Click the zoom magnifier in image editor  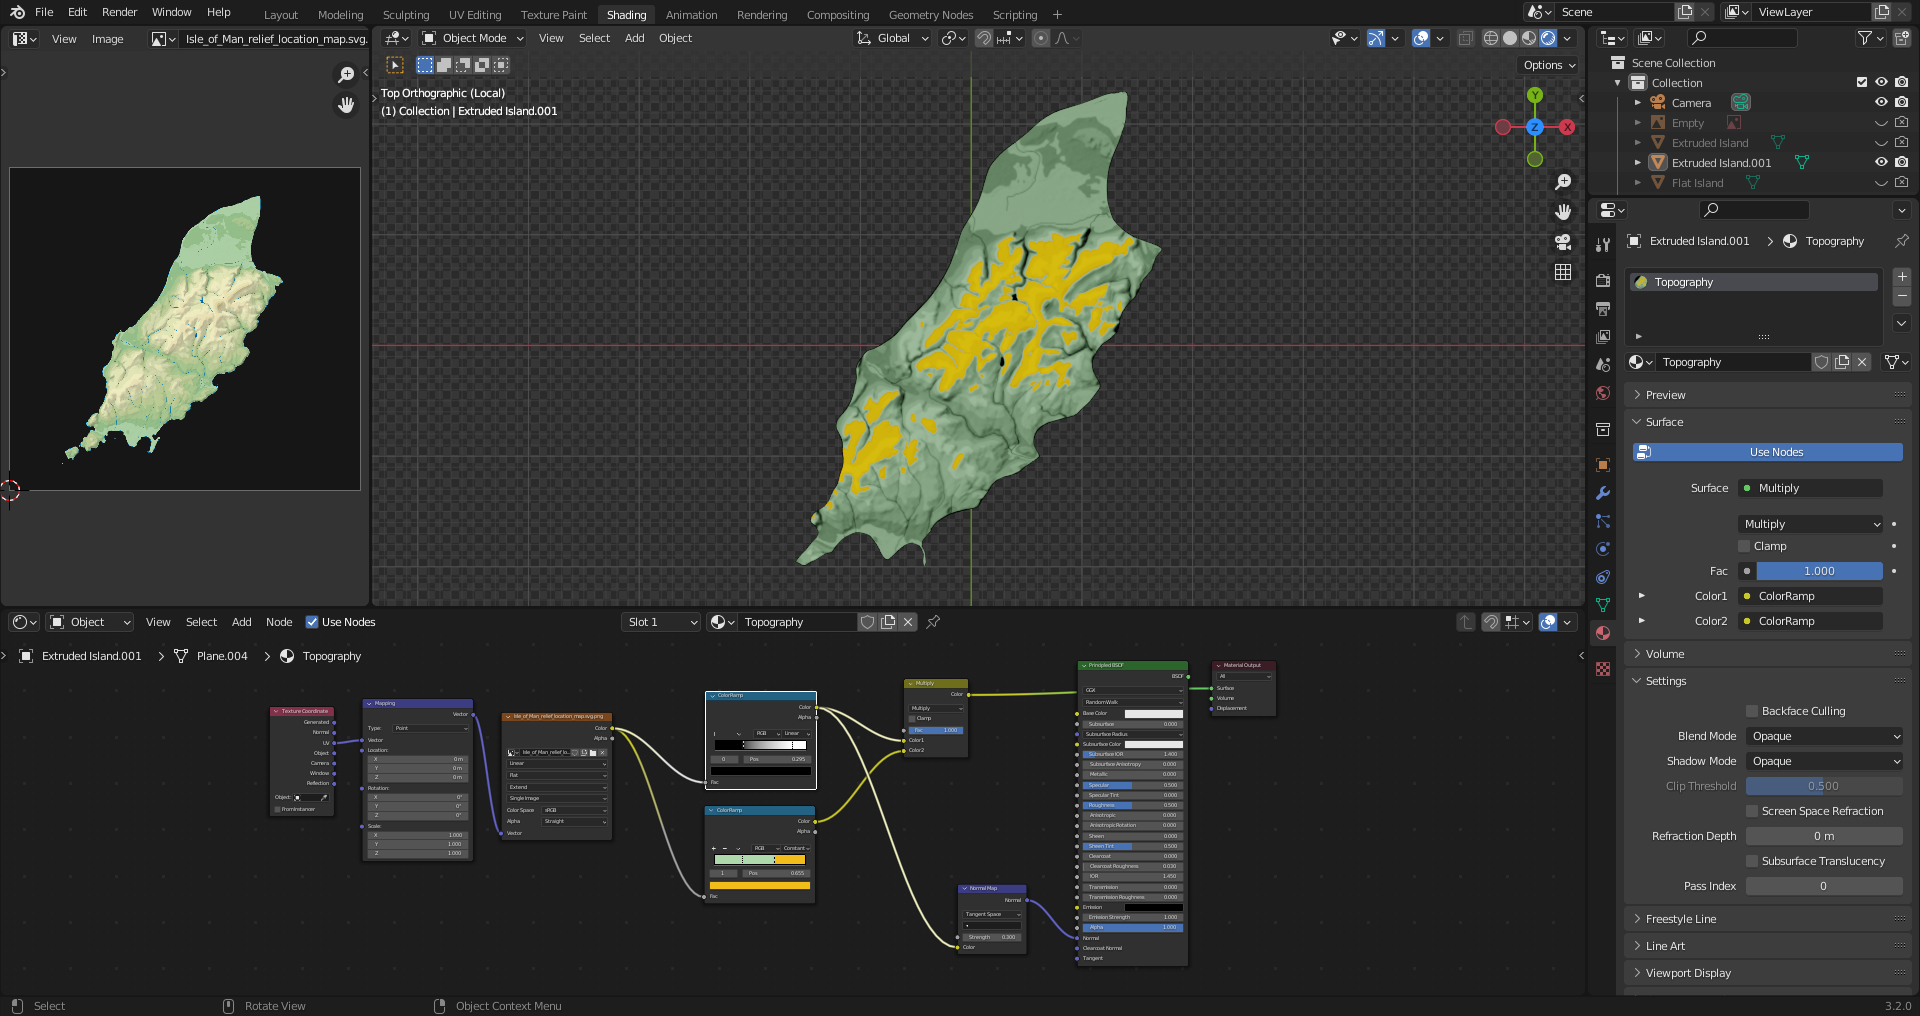click(x=346, y=75)
